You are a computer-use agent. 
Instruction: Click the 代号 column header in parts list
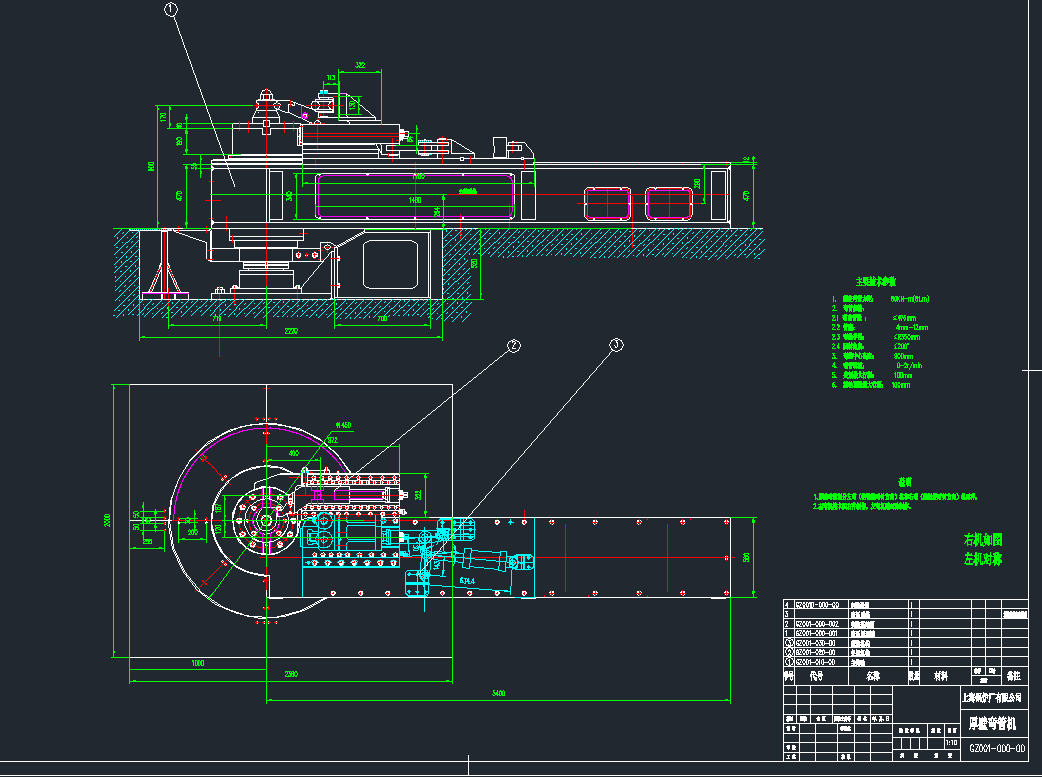click(817, 677)
